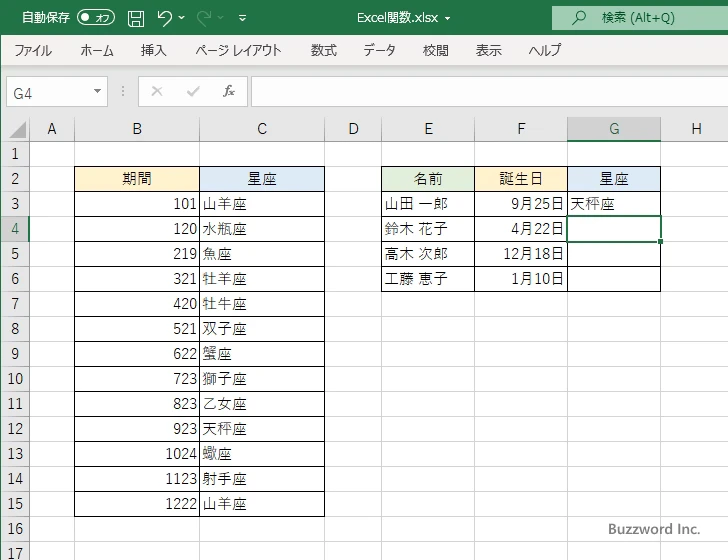Select the 高木 次郎 cell
The height and width of the screenshot is (560, 728).
[x=428, y=254]
